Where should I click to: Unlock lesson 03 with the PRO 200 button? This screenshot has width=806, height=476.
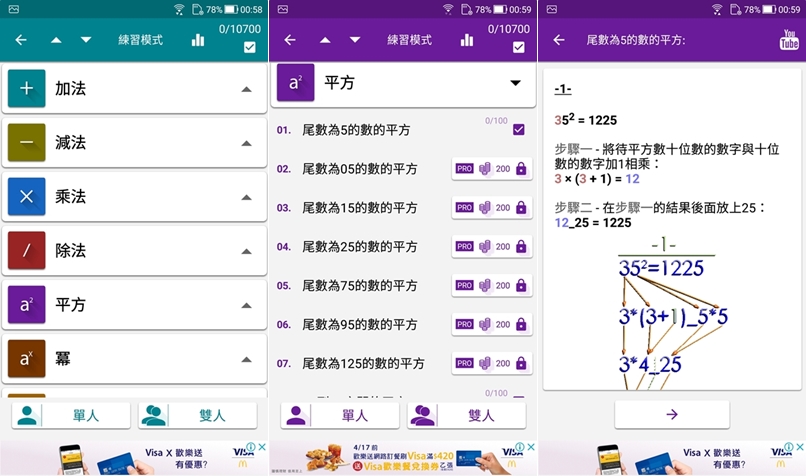(492, 208)
